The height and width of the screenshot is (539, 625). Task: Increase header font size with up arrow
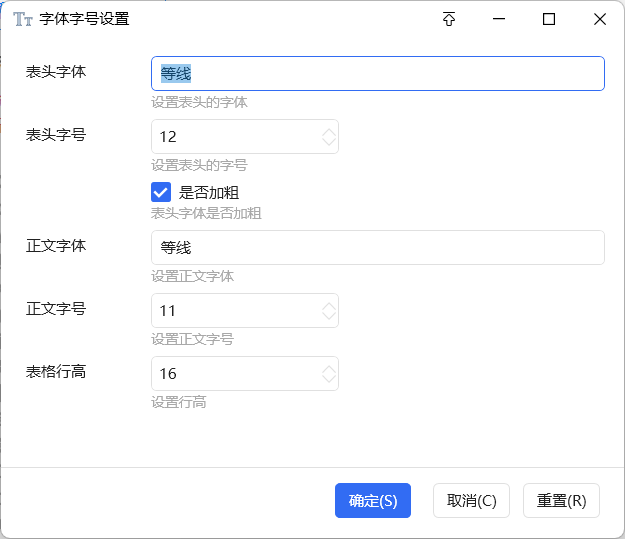tap(328, 132)
